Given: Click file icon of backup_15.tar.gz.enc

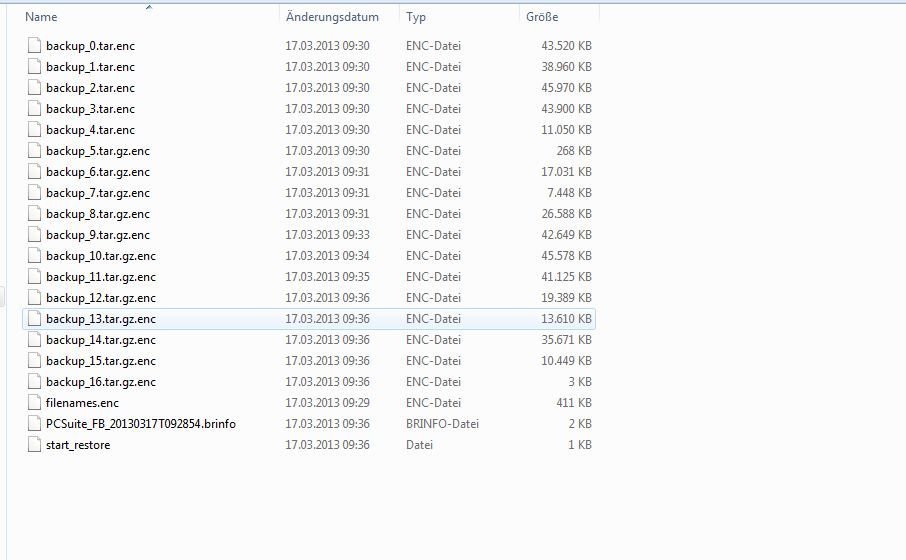Looking at the screenshot, I should (x=35, y=361).
